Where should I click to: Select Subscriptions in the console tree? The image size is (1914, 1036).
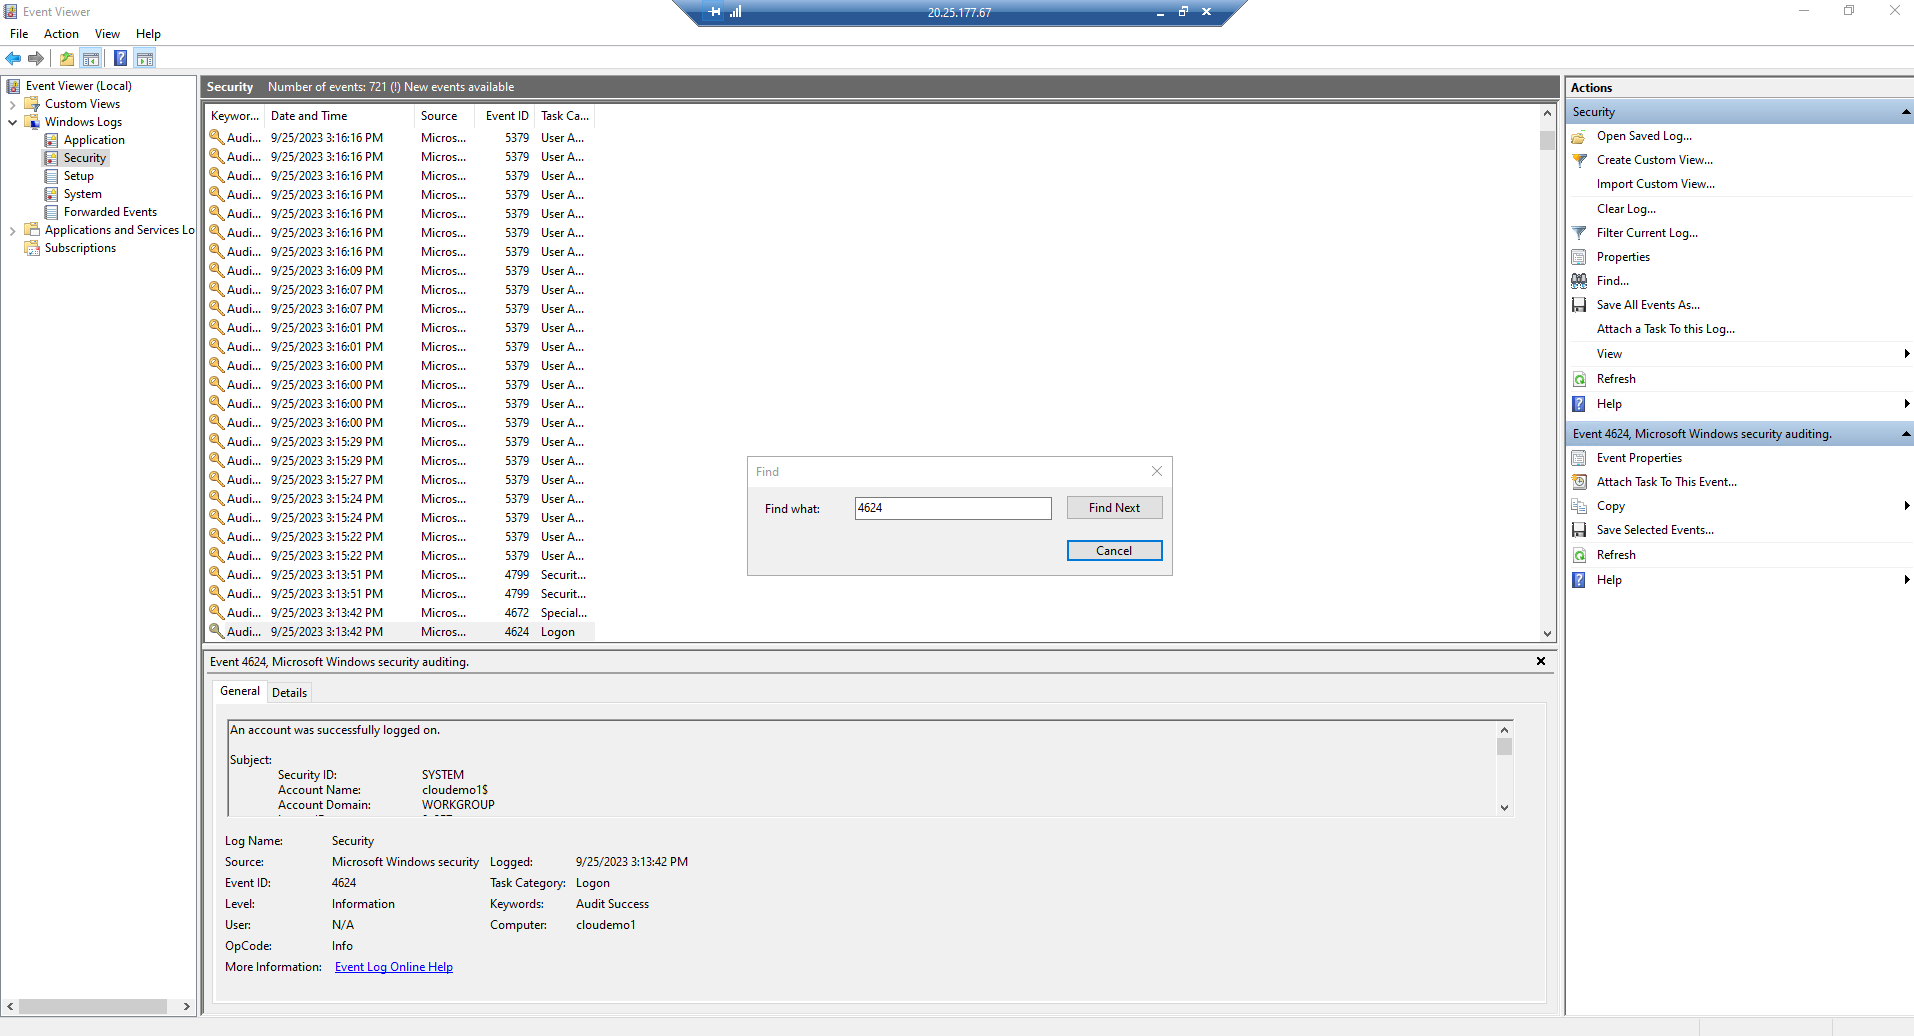tap(80, 248)
